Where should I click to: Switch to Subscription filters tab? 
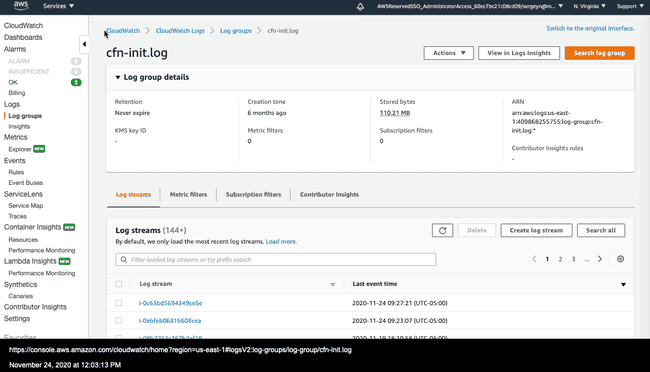[253, 195]
